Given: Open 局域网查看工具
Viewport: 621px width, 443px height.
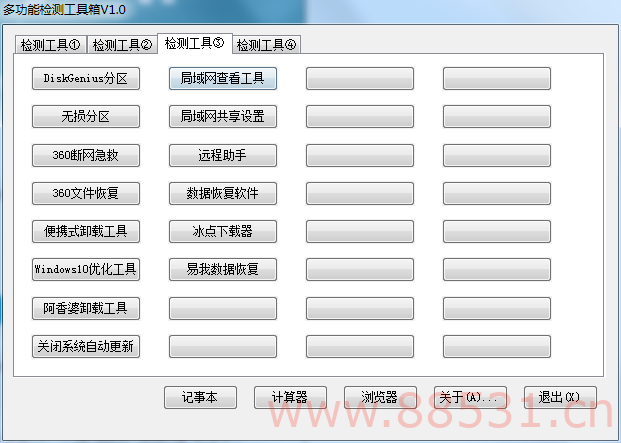Looking at the screenshot, I should [223, 78].
